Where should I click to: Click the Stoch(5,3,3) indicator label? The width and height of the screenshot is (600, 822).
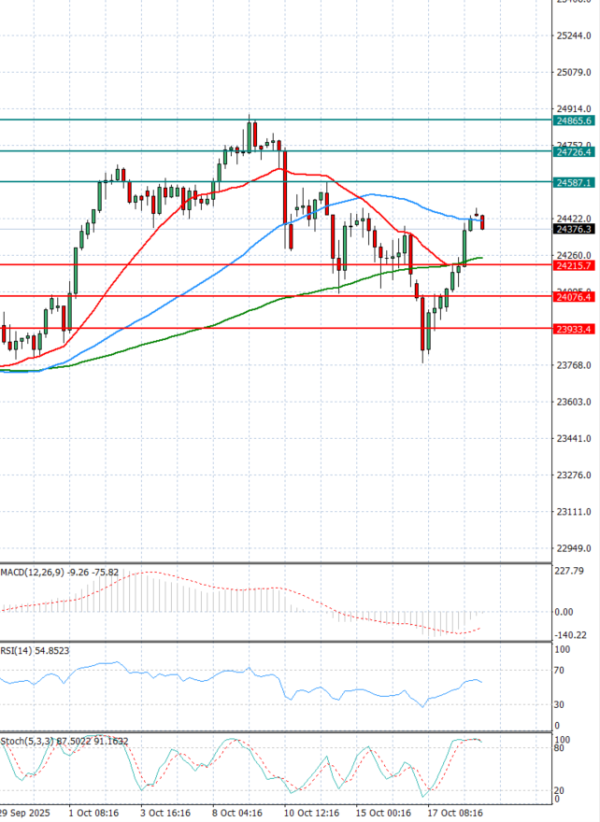tap(28, 741)
